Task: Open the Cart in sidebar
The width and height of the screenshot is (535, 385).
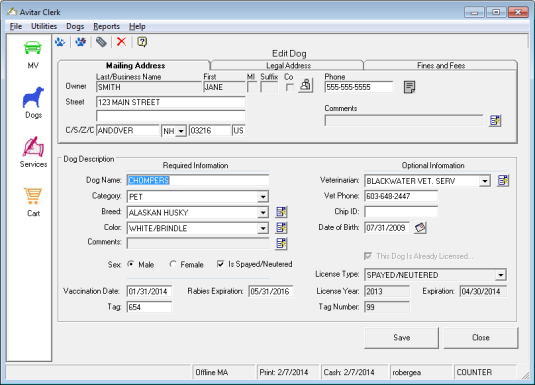Action: (33, 202)
